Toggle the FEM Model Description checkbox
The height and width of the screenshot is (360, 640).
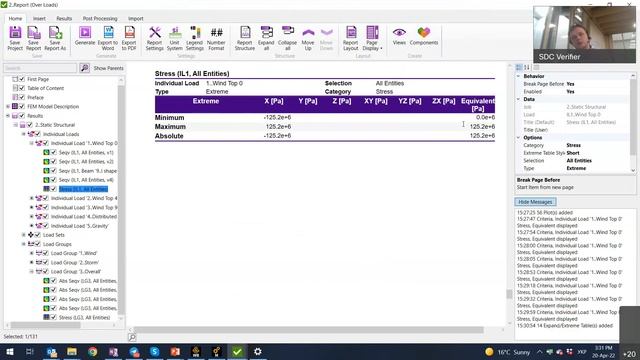point(22,106)
